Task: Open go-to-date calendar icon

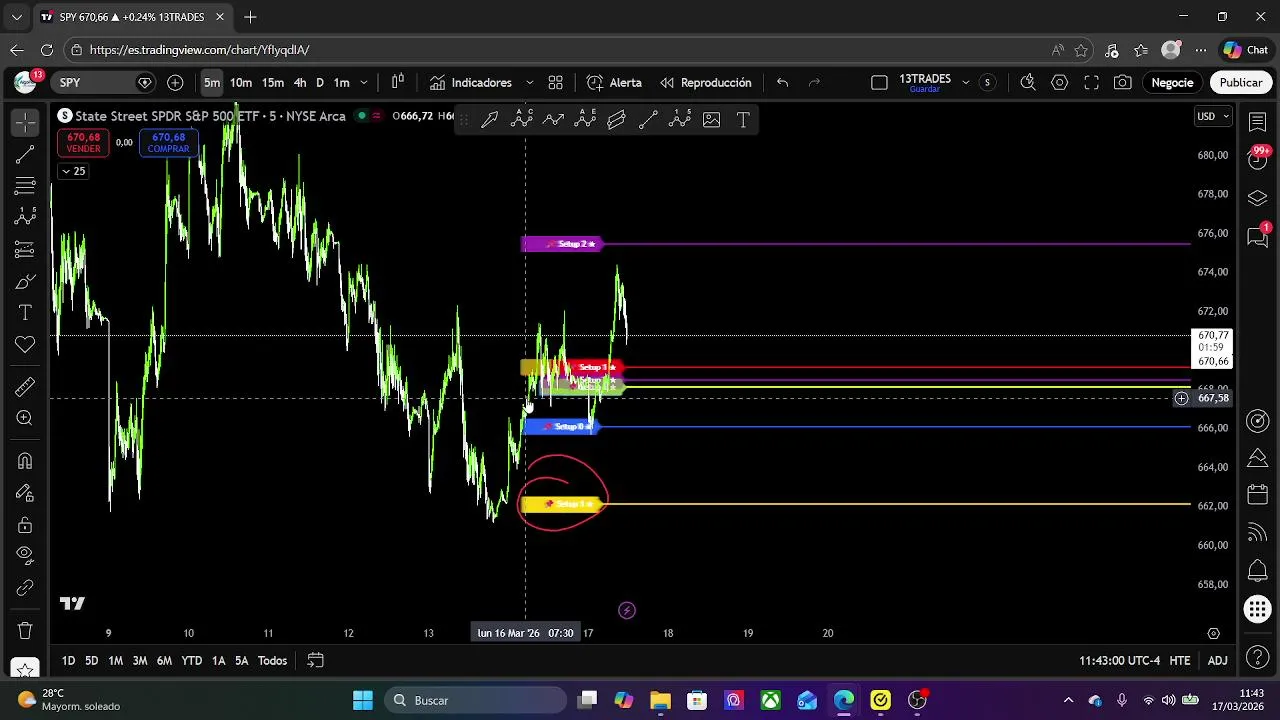Action: click(x=315, y=660)
